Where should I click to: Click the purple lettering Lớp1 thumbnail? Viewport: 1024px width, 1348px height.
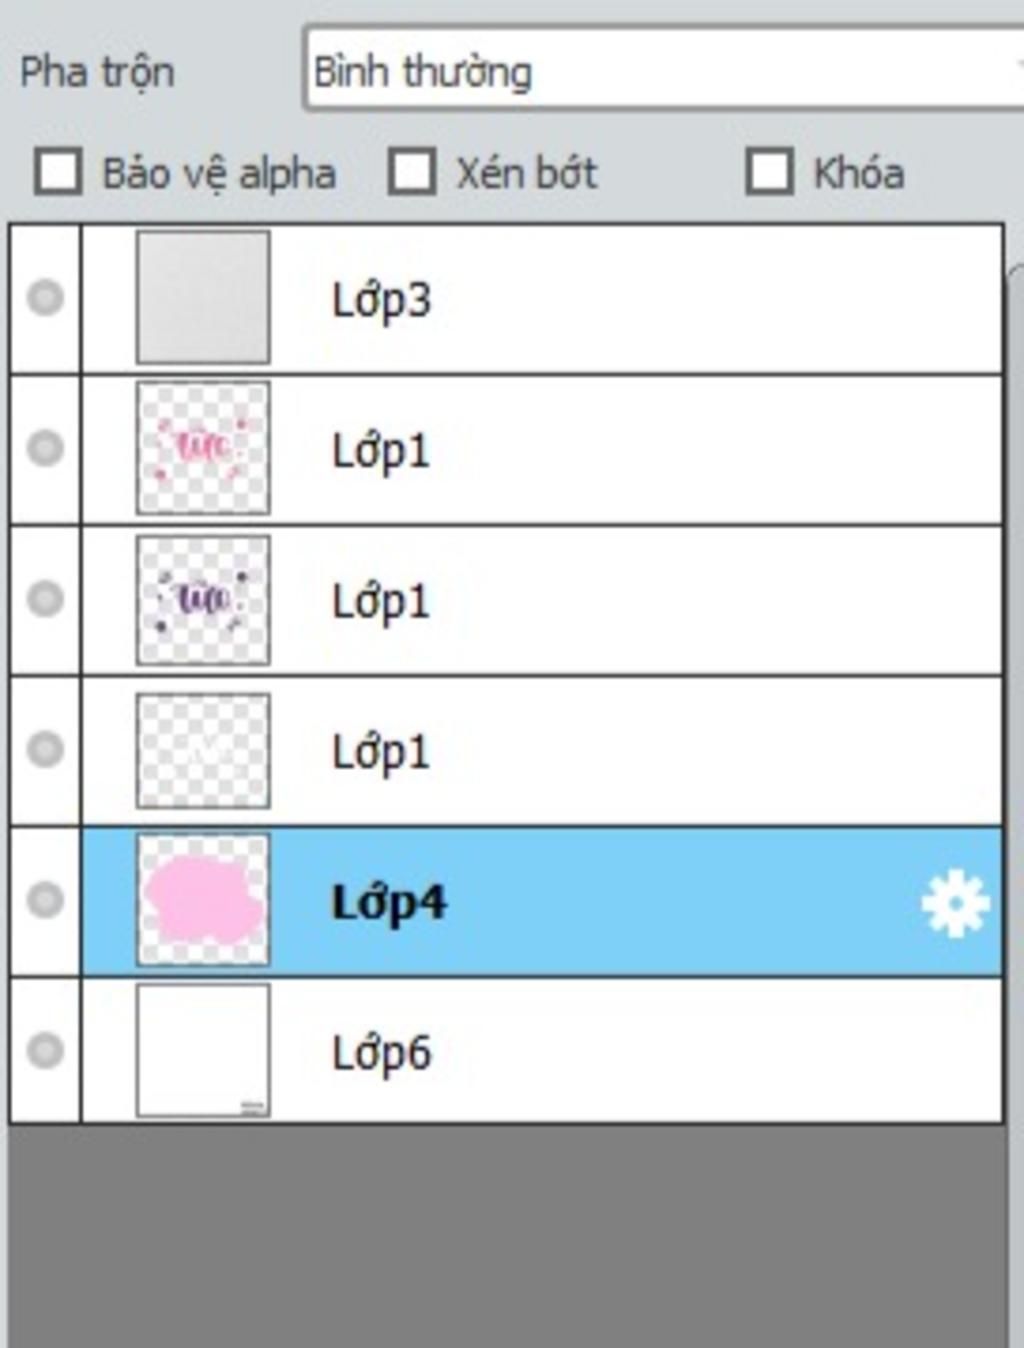(x=203, y=599)
